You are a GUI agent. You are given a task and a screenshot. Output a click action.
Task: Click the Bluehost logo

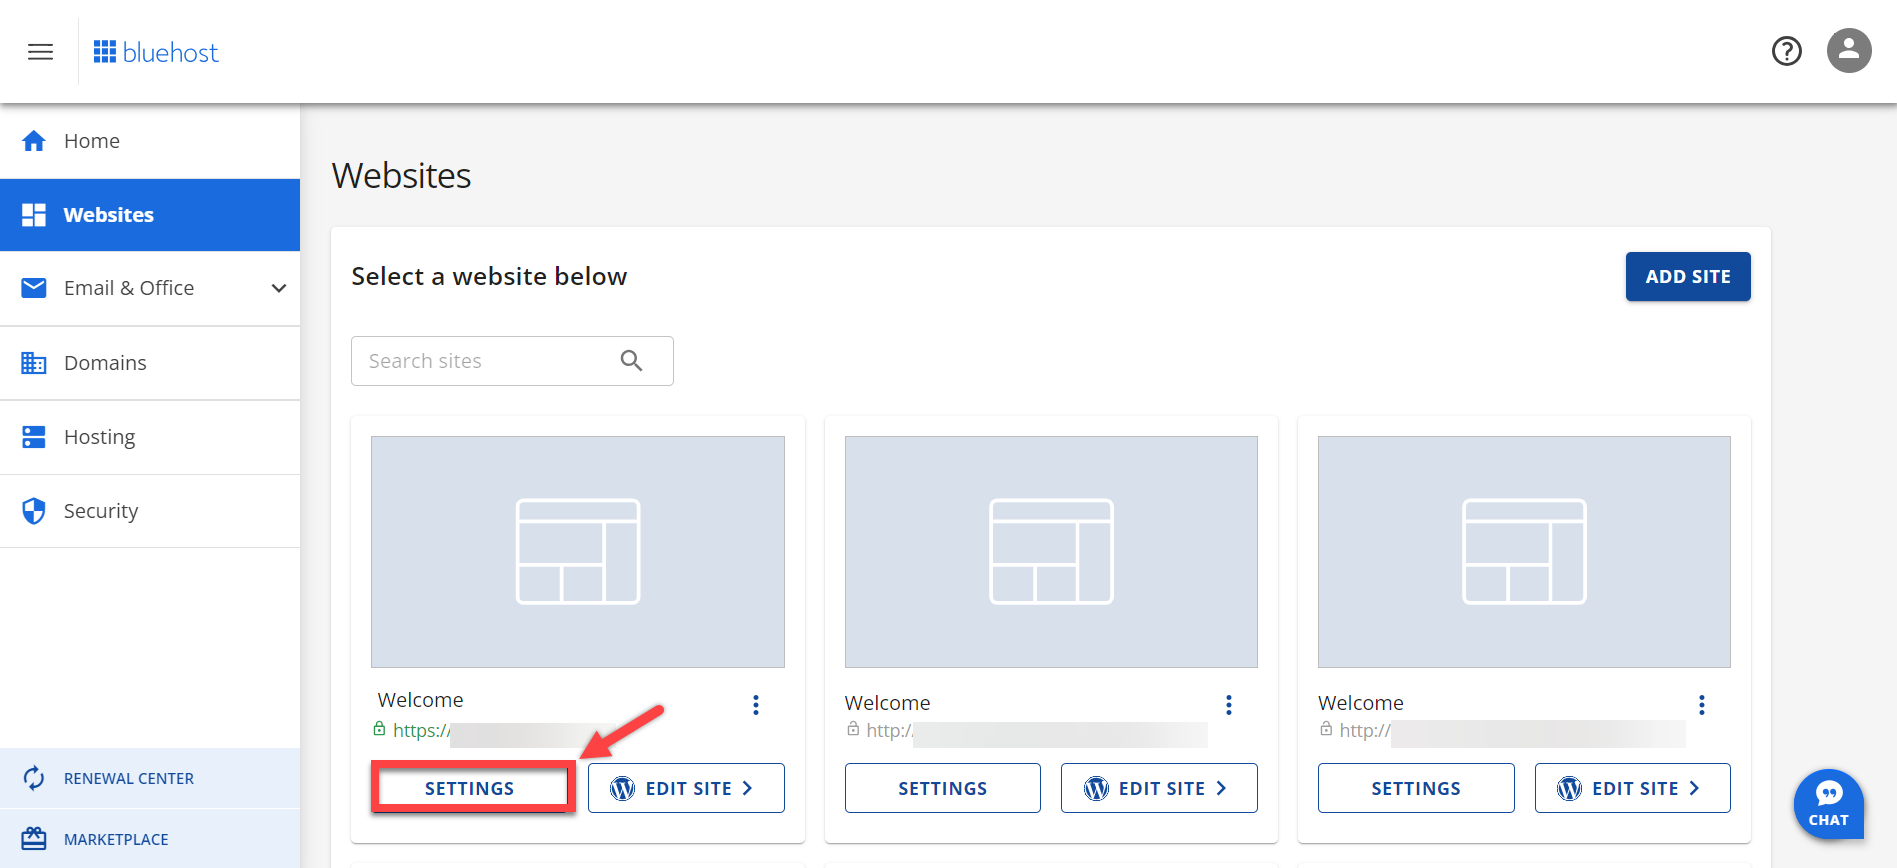[x=156, y=52]
